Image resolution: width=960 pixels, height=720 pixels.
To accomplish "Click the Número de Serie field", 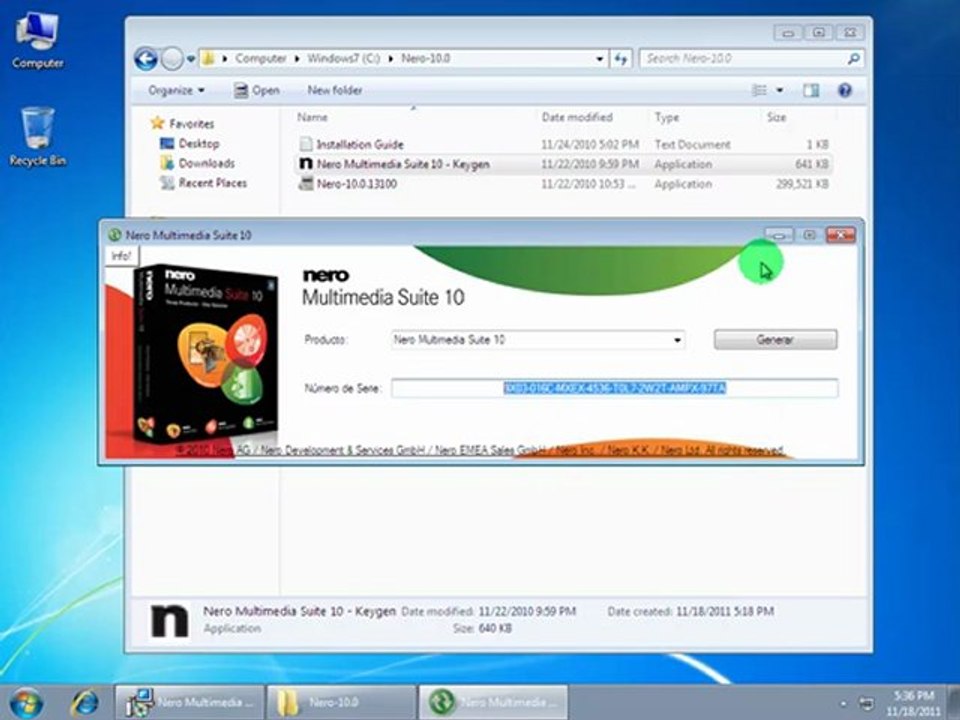I will (x=615, y=388).
